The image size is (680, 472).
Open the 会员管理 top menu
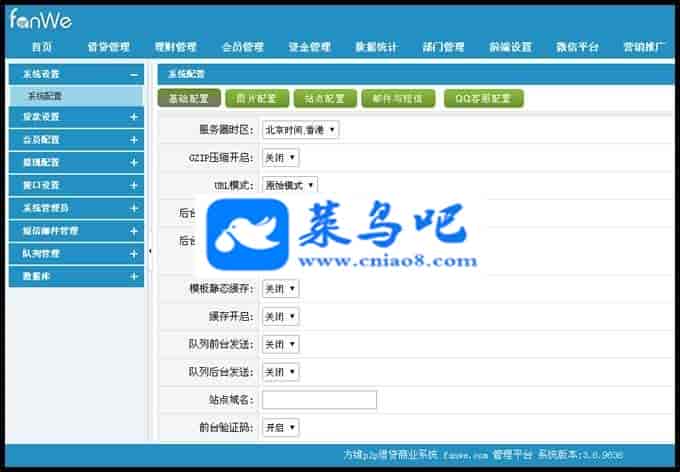click(243, 47)
